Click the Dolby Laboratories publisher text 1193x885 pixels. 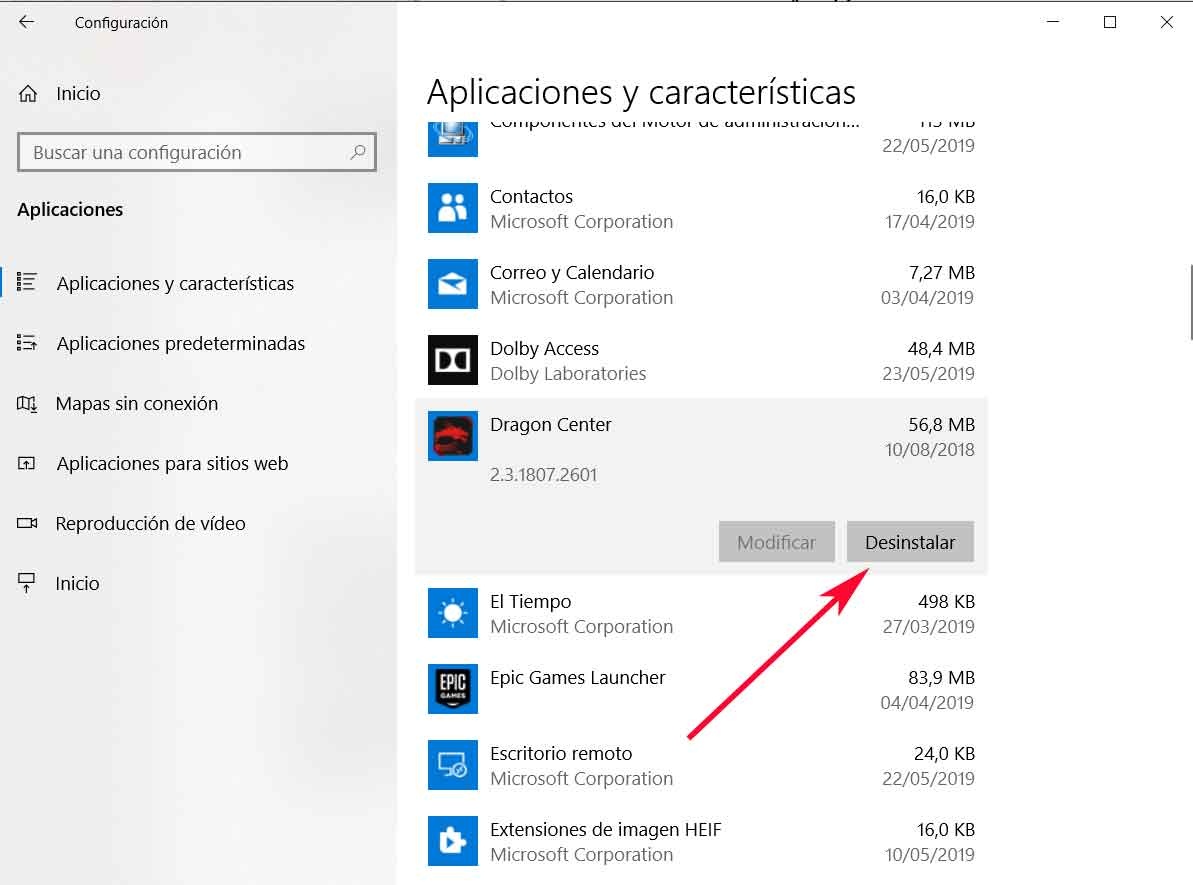pyautogui.click(x=568, y=374)
